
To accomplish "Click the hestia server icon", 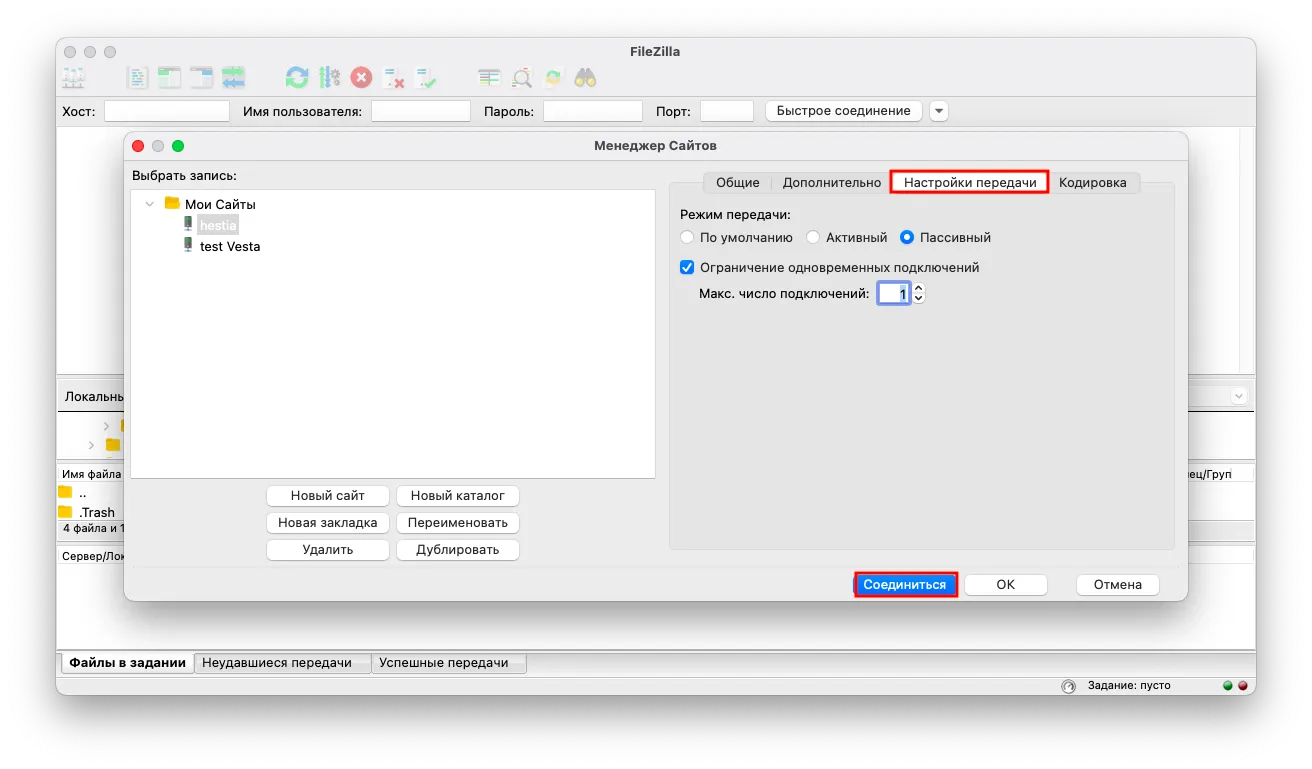I will 188,225.
